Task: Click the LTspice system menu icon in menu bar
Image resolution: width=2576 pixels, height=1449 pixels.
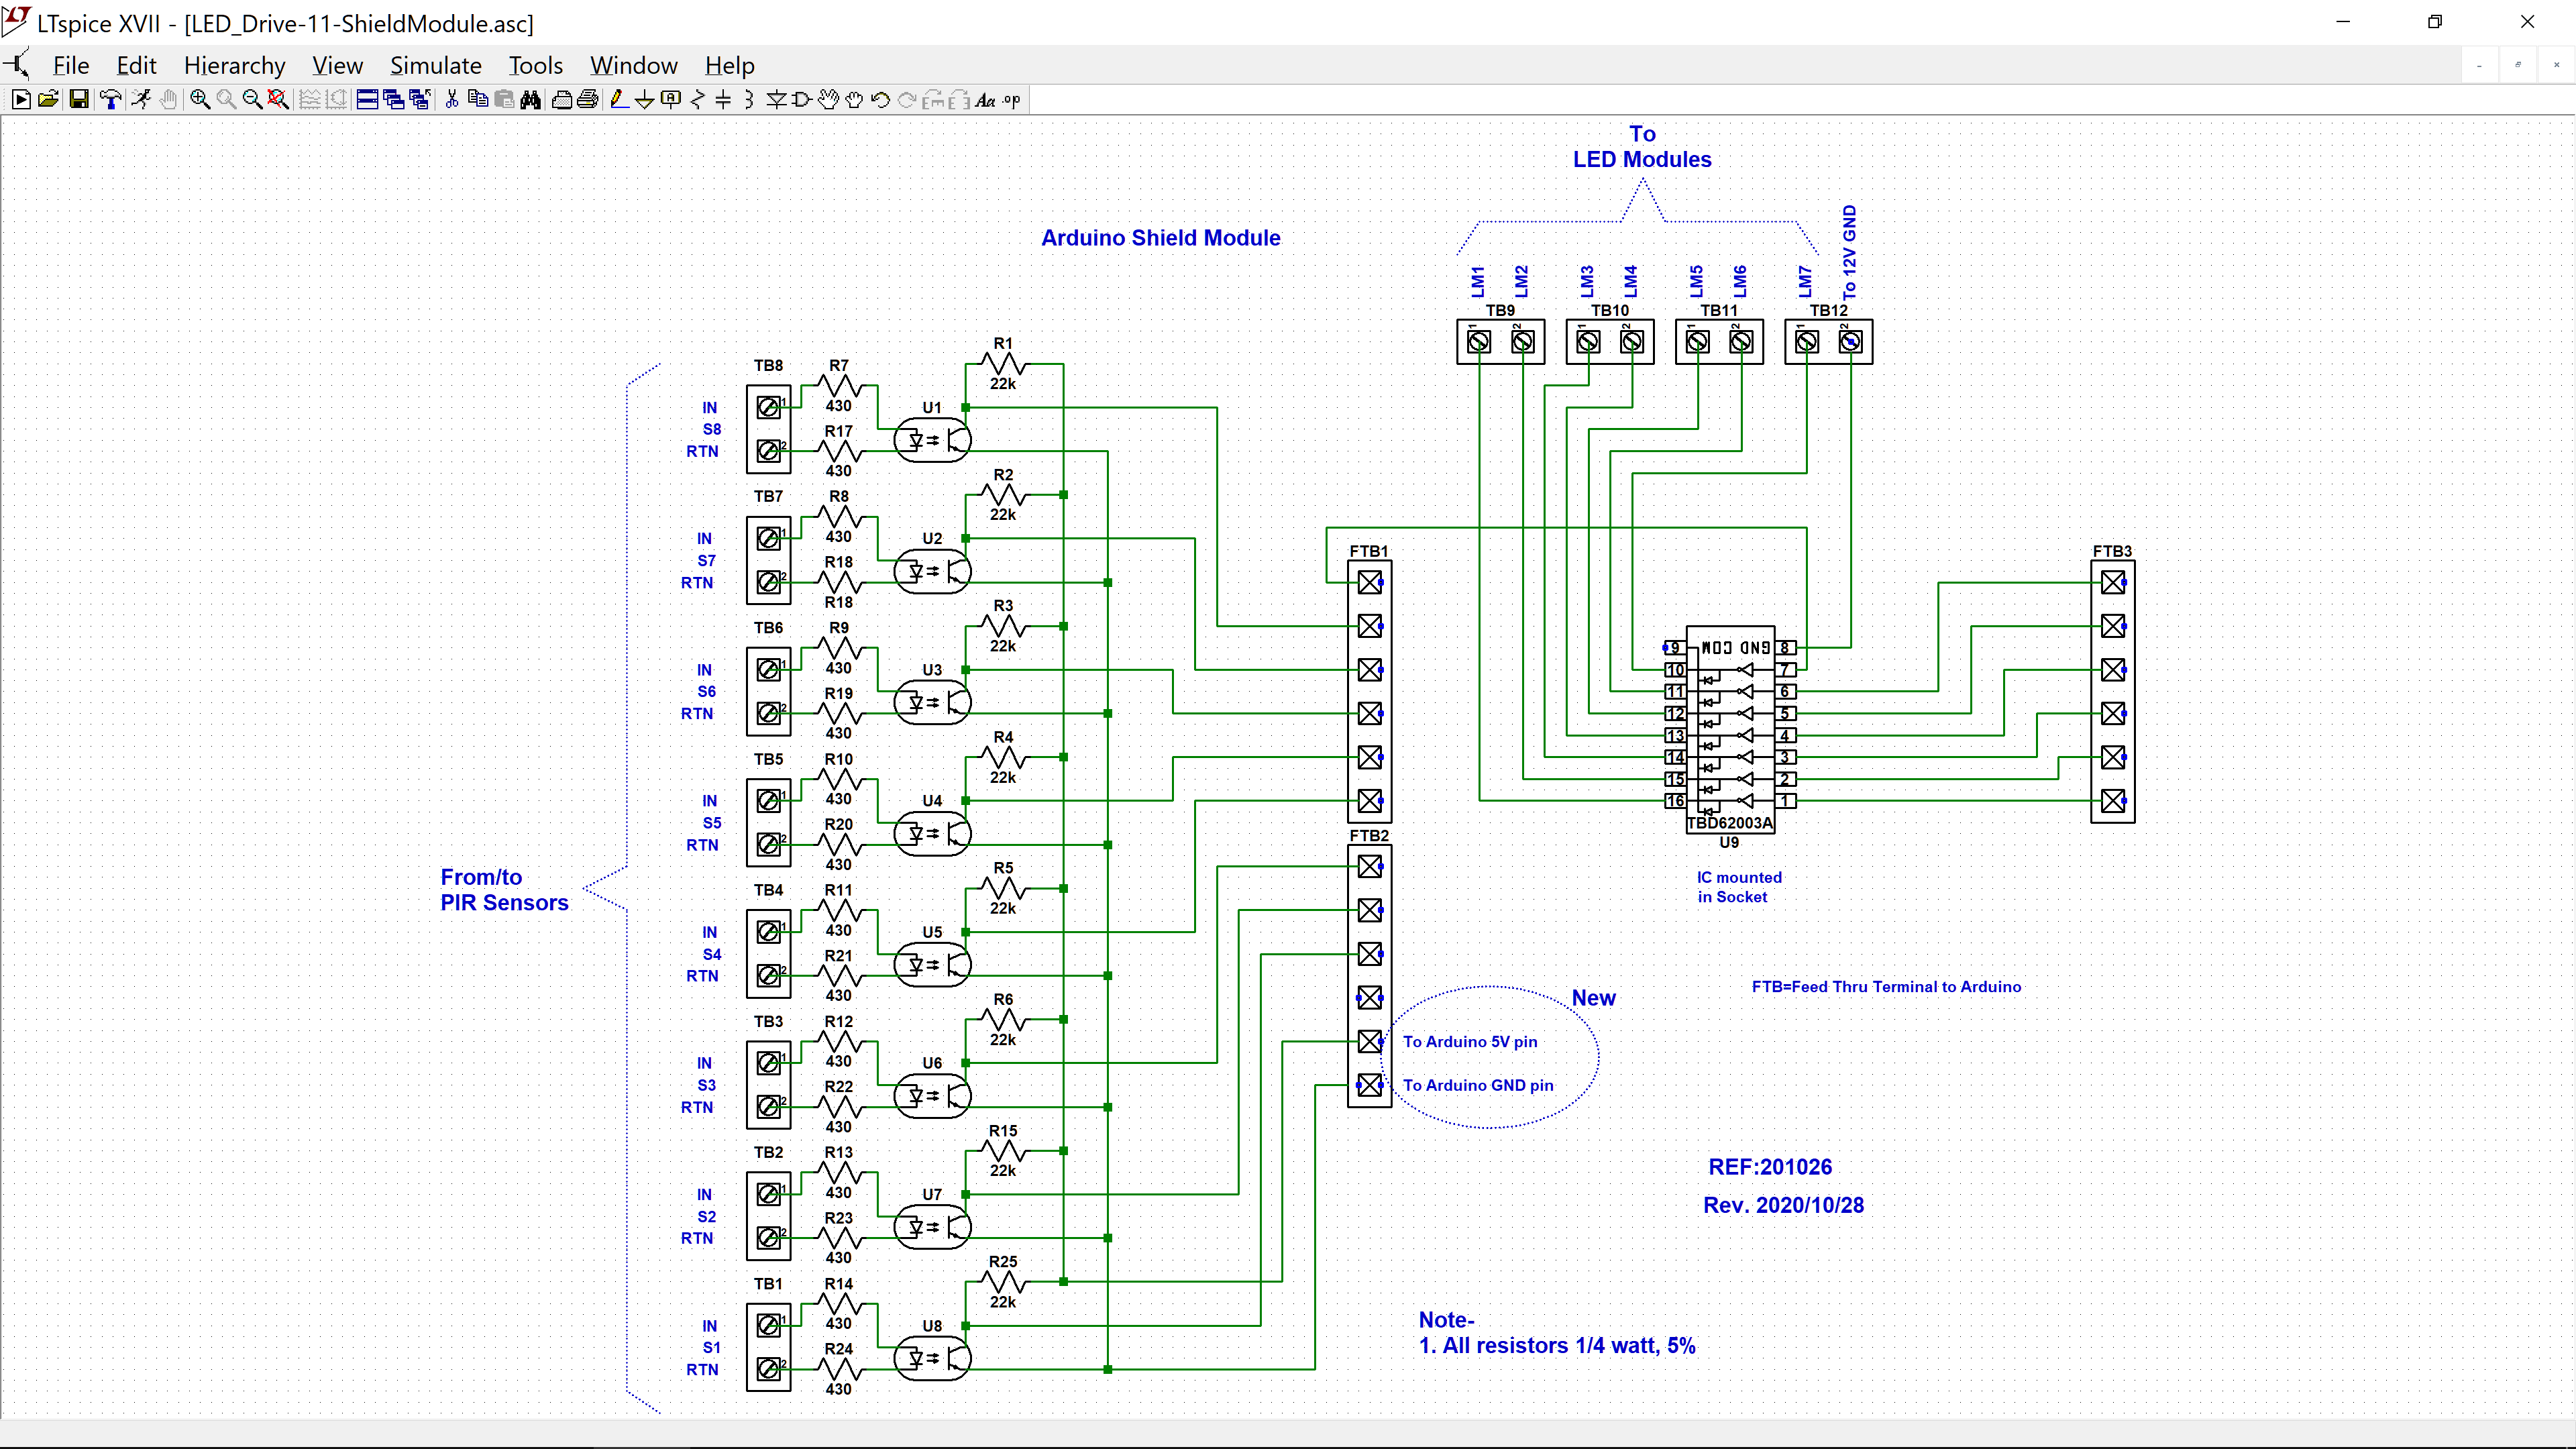Action: coord(17,65)
